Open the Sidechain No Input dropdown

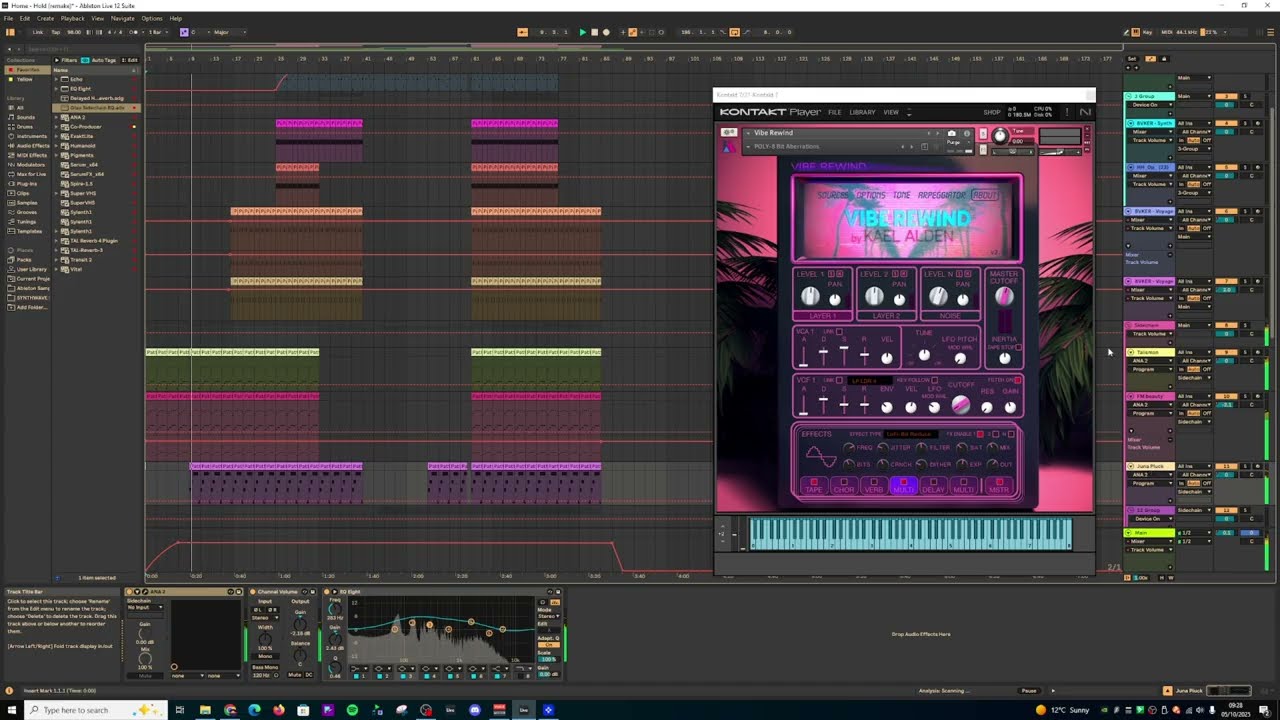(x=145, y=607)
